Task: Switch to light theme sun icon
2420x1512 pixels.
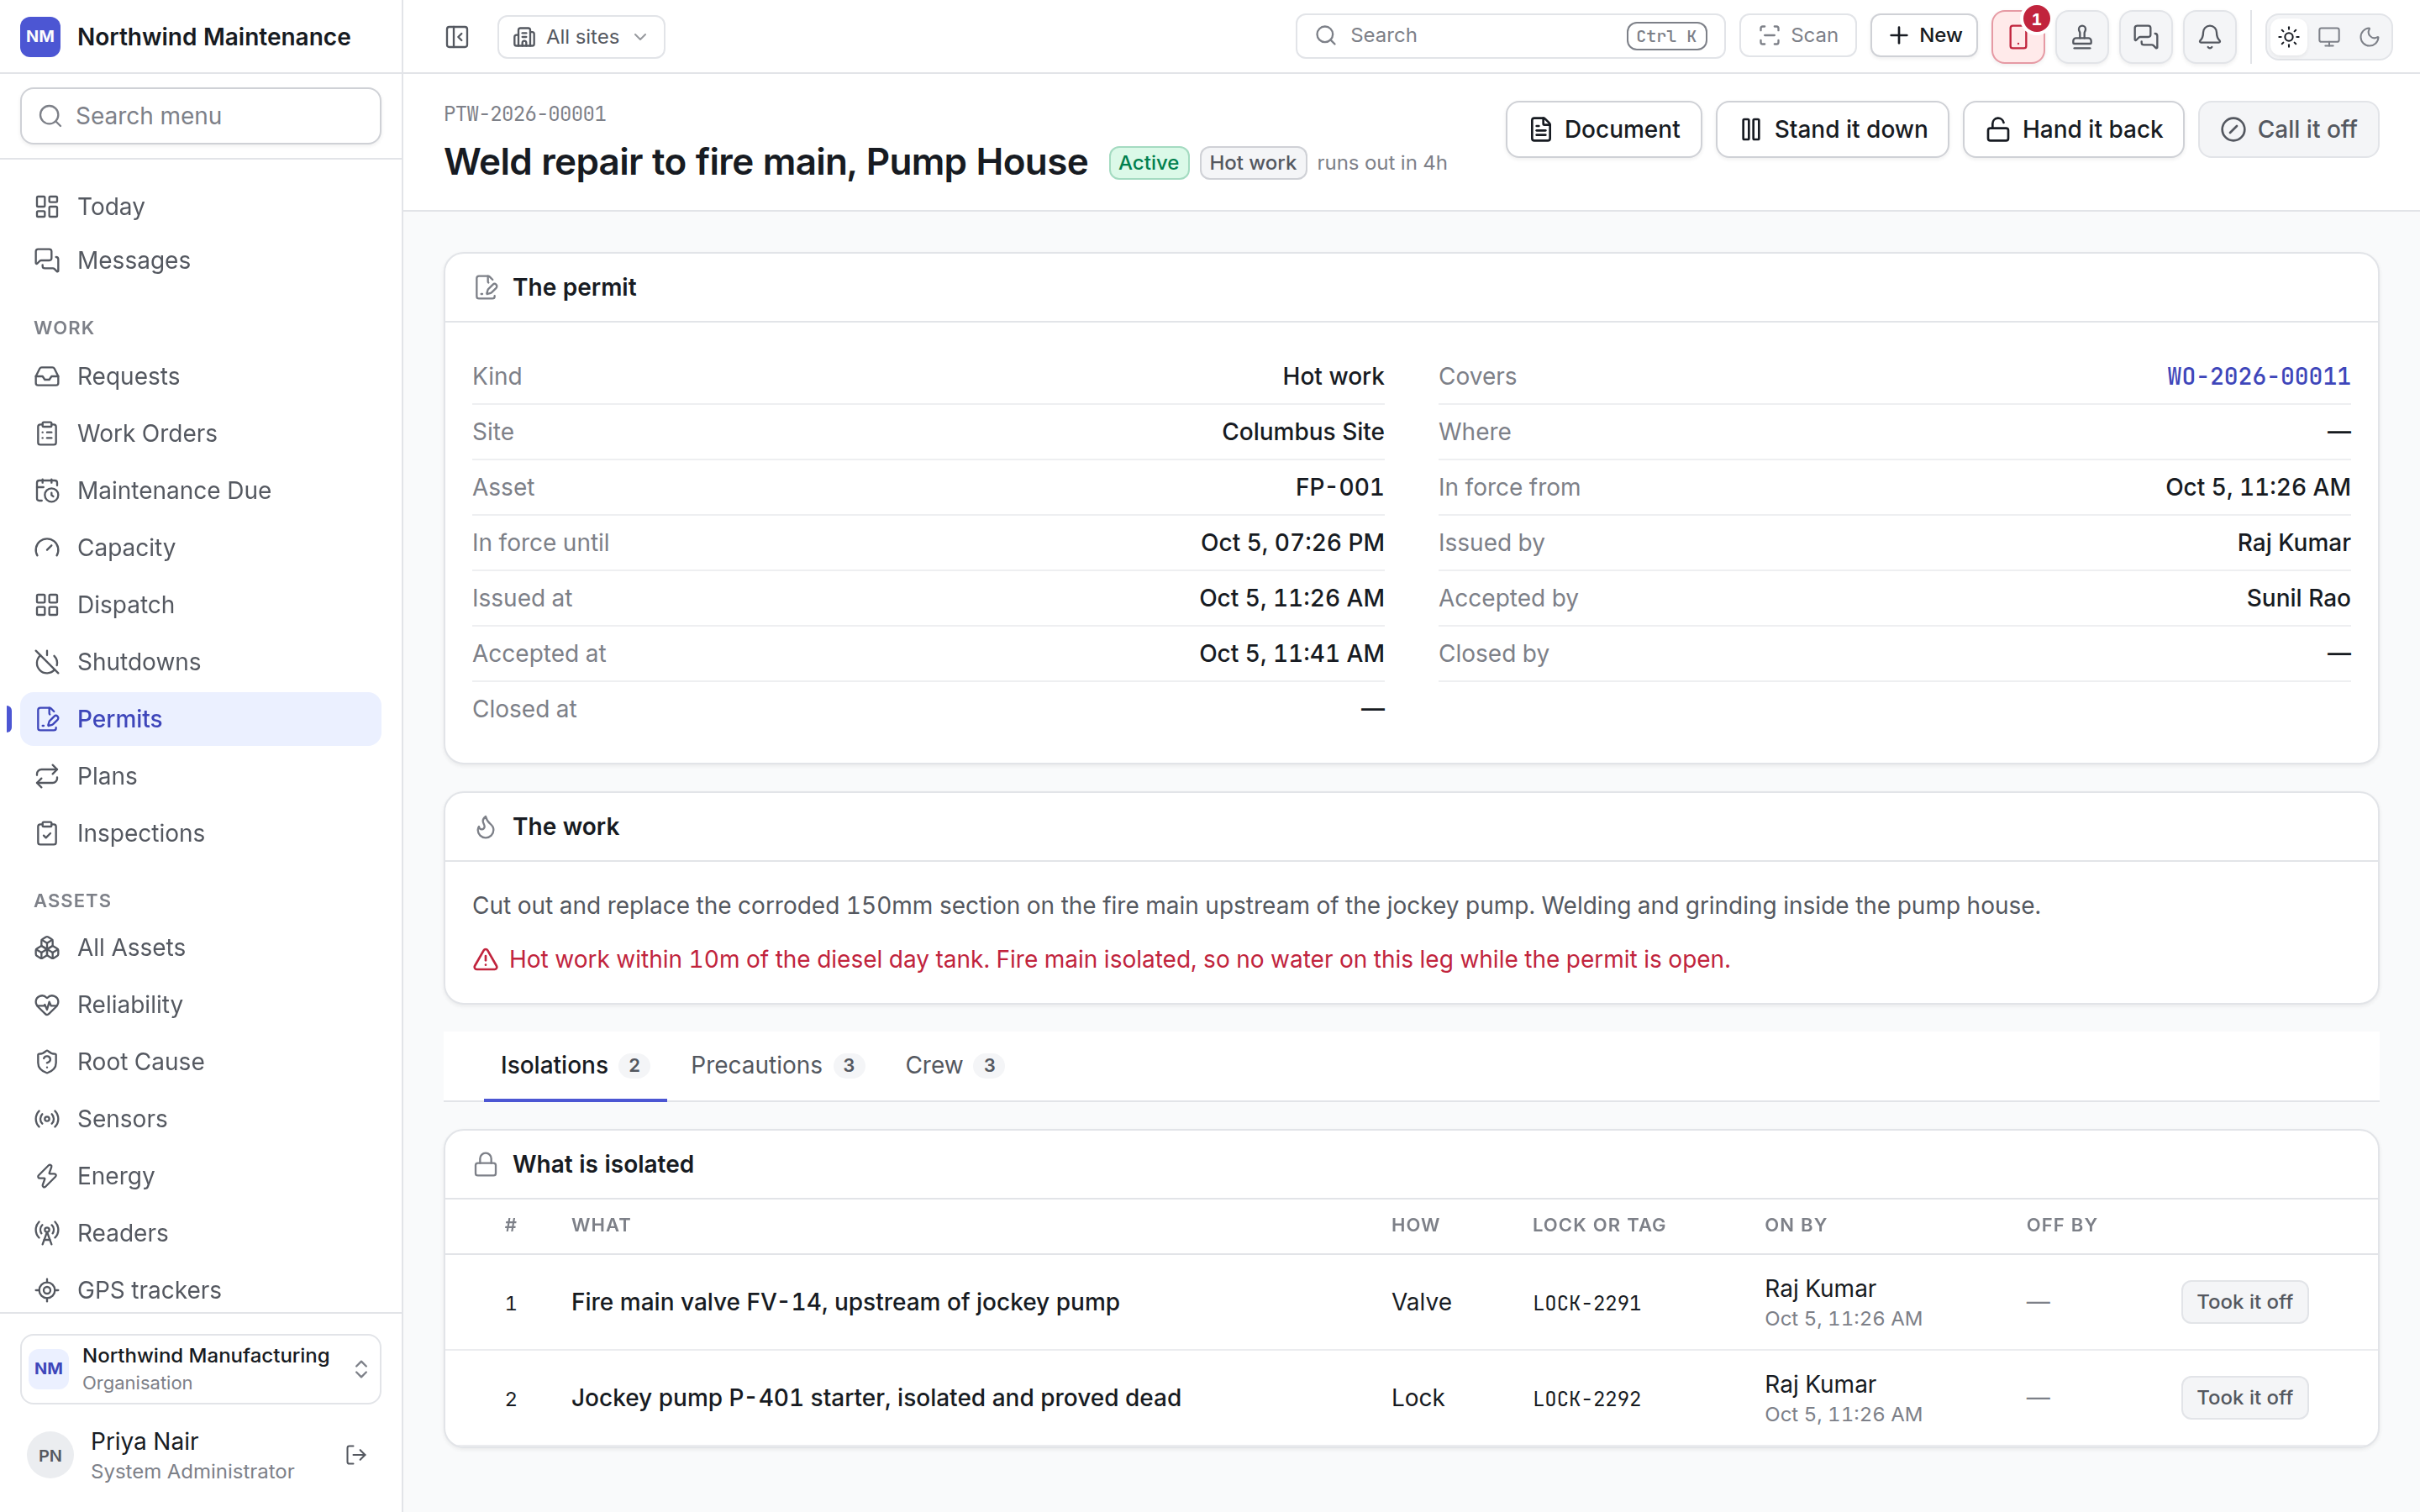Action: (2289, 37)
